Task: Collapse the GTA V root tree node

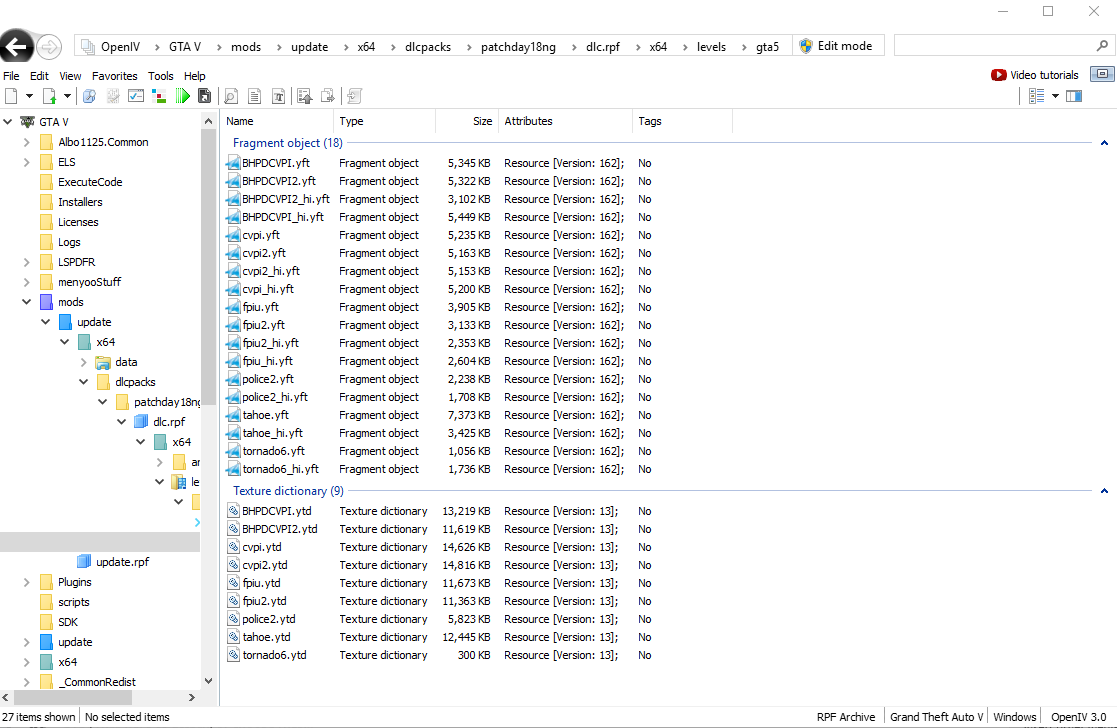Action: tap(8, 122)
